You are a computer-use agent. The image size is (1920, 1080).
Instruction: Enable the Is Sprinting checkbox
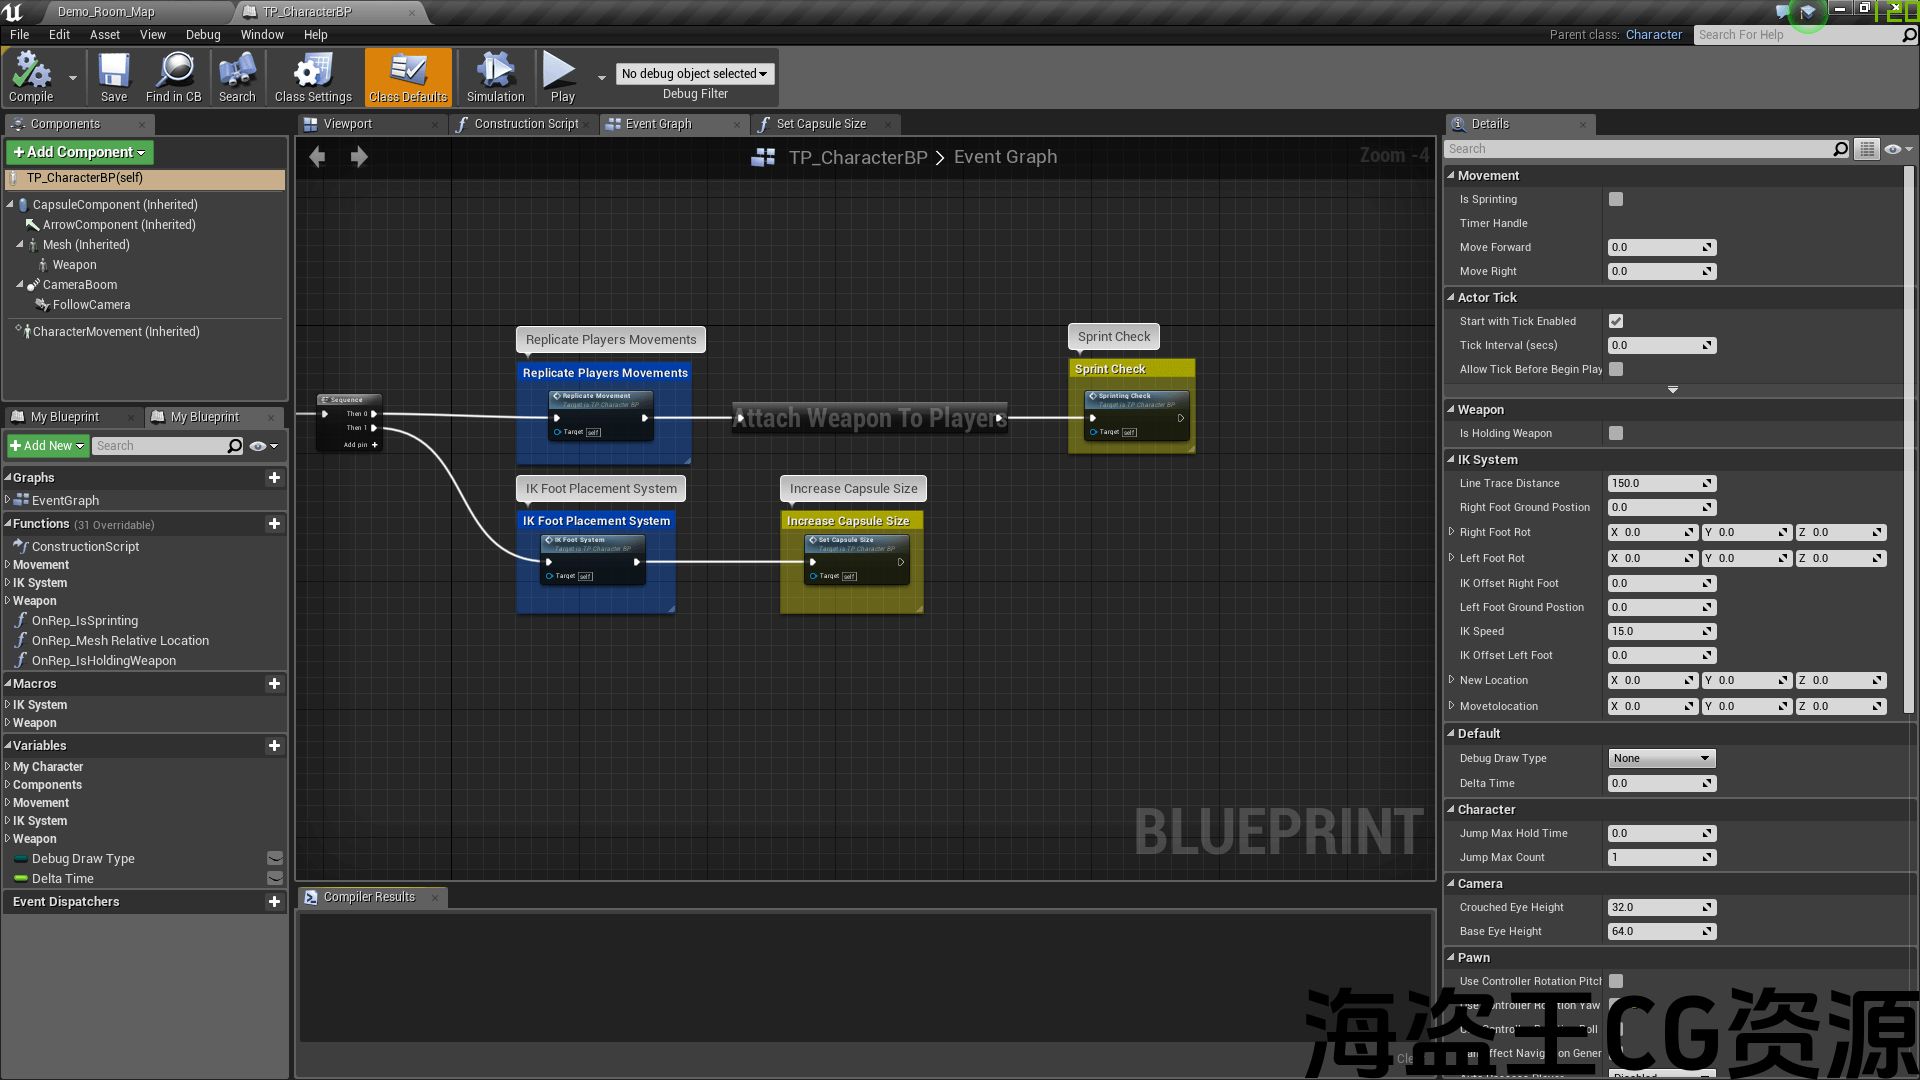(1616, 199)
